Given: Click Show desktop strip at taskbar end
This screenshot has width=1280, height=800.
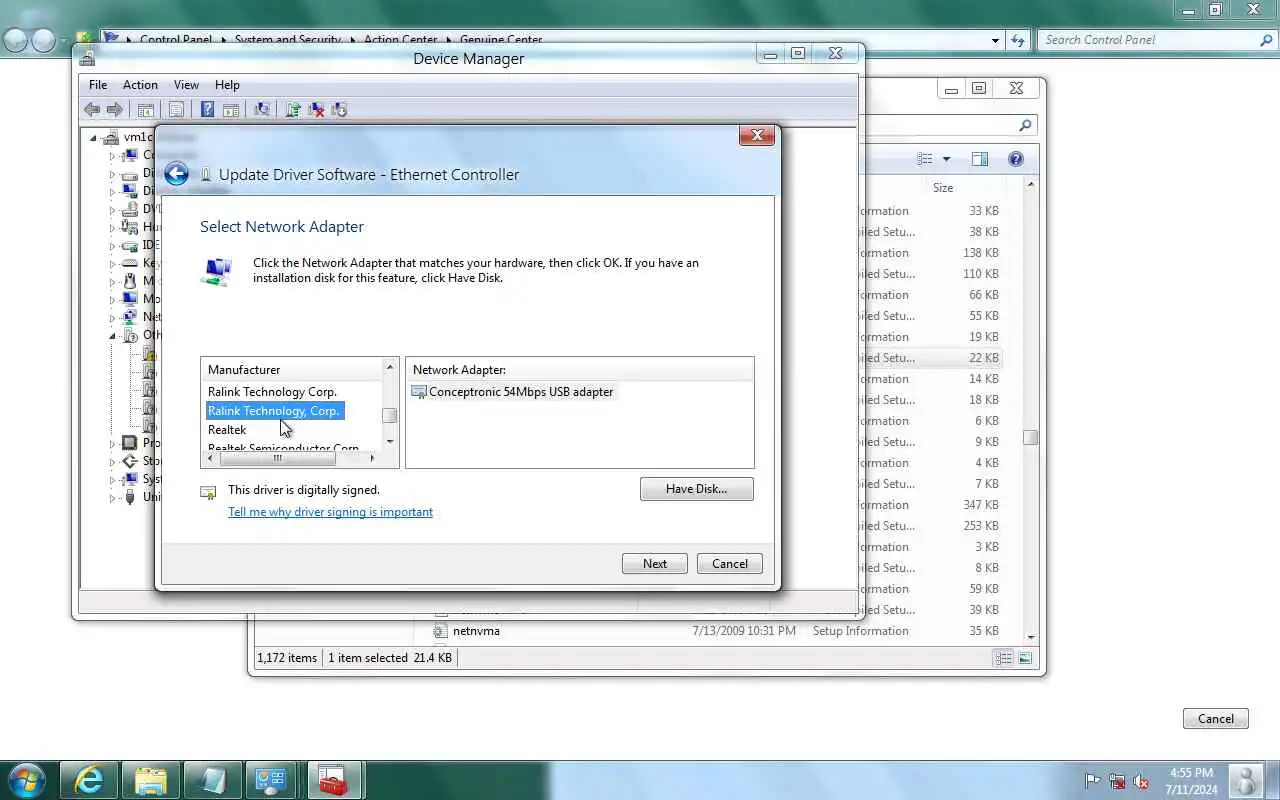Looking at the screenshot, I should [1272, 780].
